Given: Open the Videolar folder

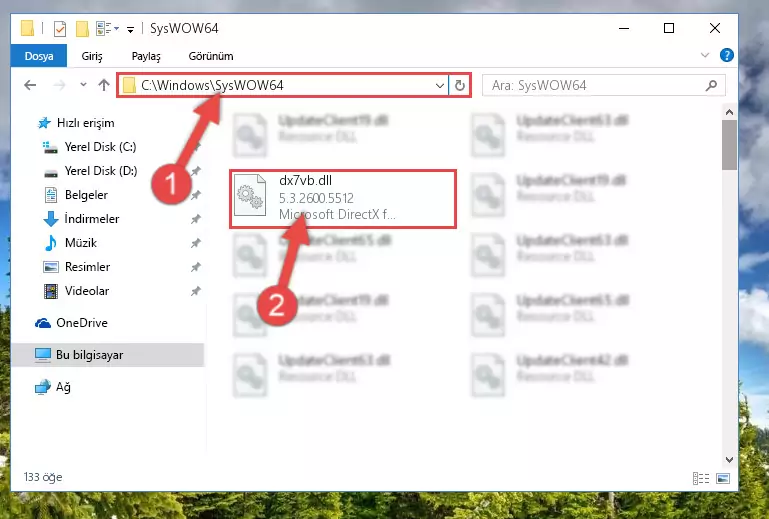Looking at the screenshot, I should [87, 291].
